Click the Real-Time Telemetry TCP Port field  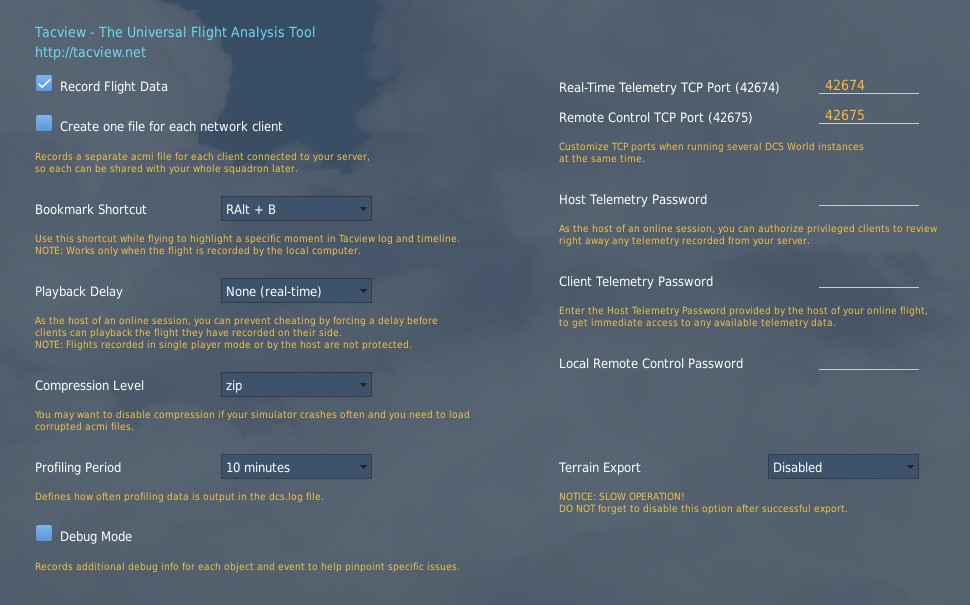tap(869, 85)
